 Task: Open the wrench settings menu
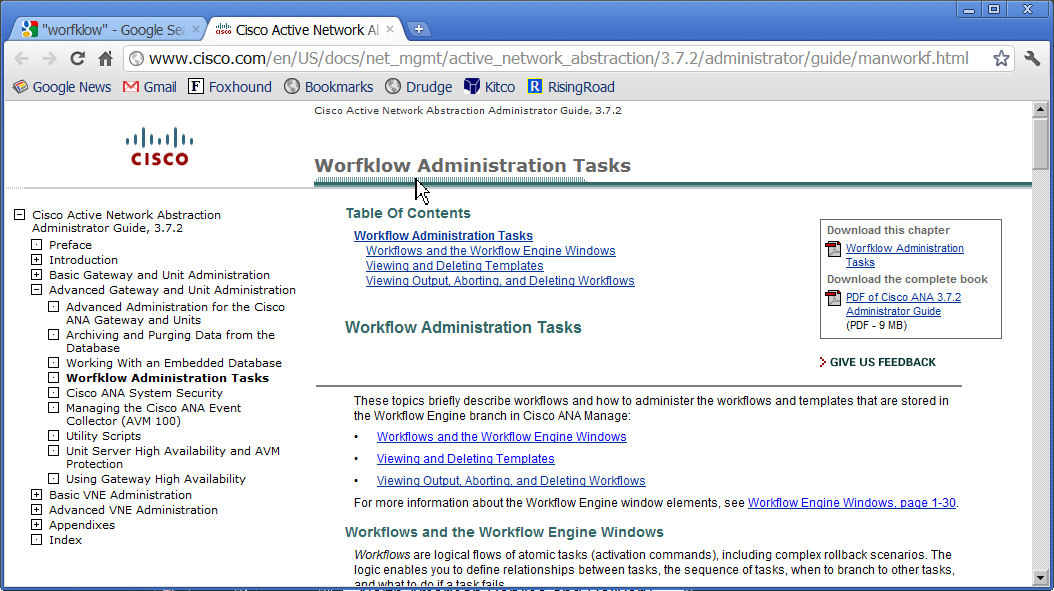[x=1032, y=58]
